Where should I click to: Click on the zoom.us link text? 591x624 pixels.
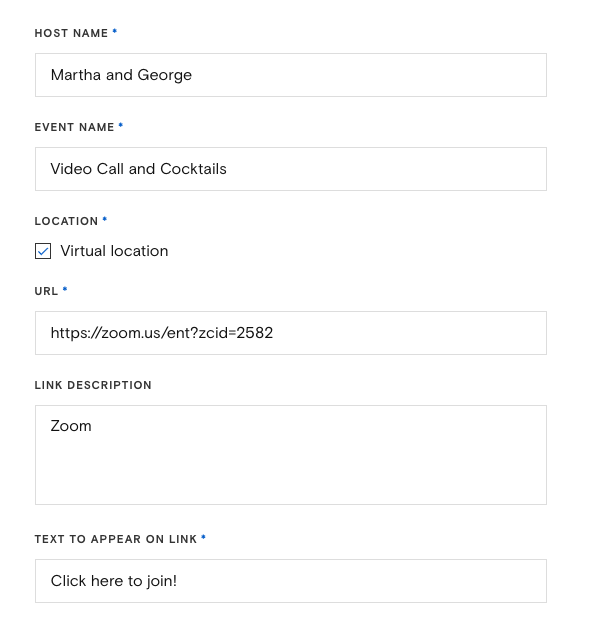pos(162,333)
